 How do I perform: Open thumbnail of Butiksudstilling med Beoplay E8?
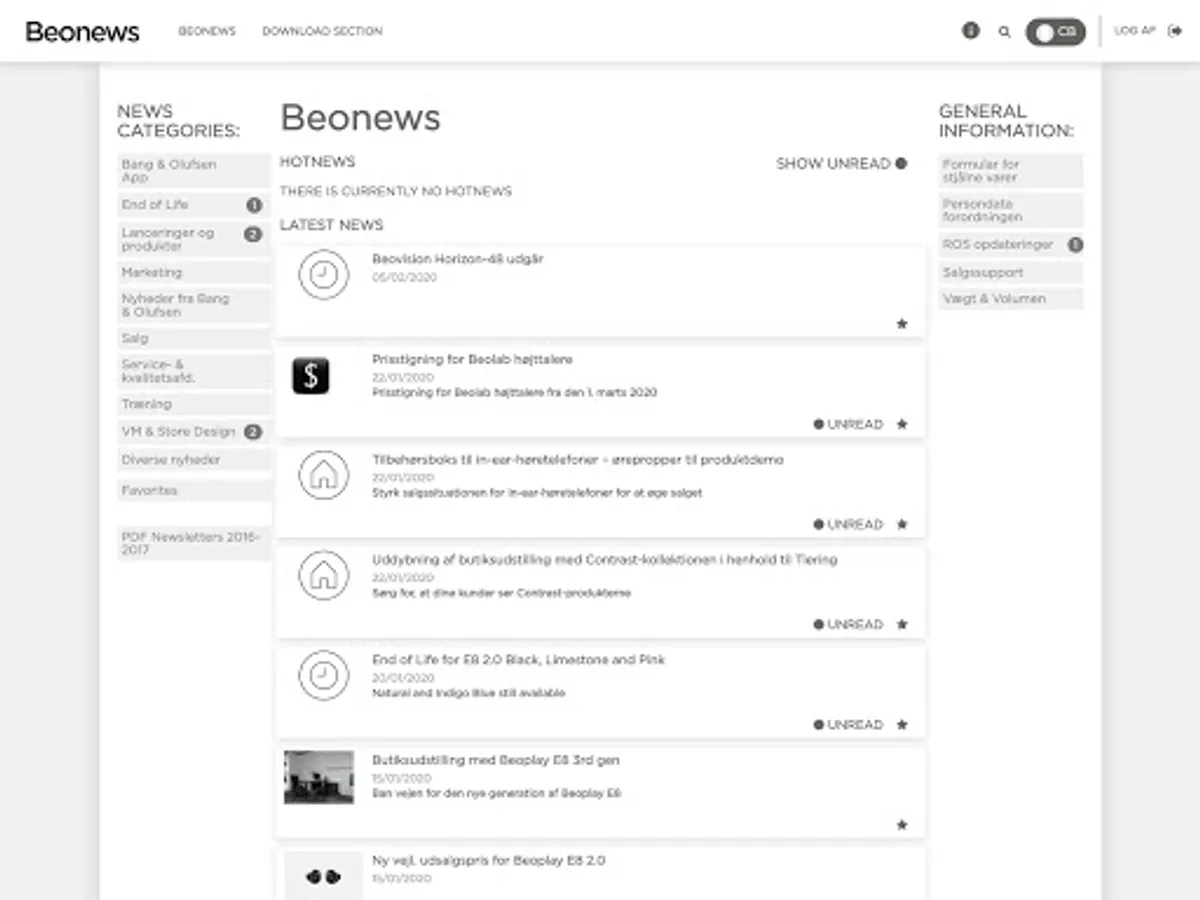click(319, 777)
